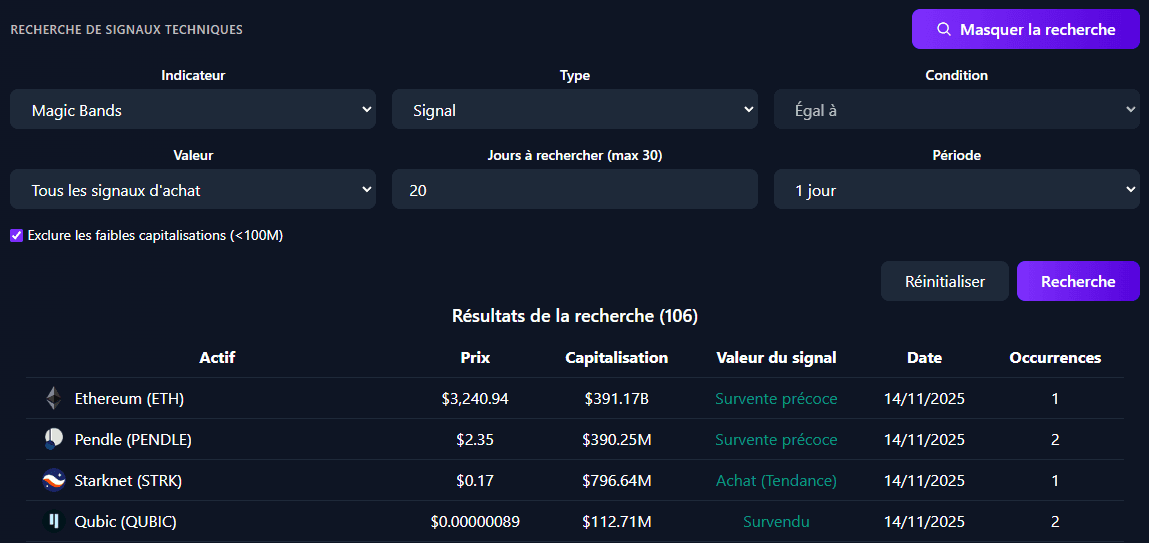Click Ethereum capitalisation $391.17B
Screen dimensions: 1149x543
[616, 399]
